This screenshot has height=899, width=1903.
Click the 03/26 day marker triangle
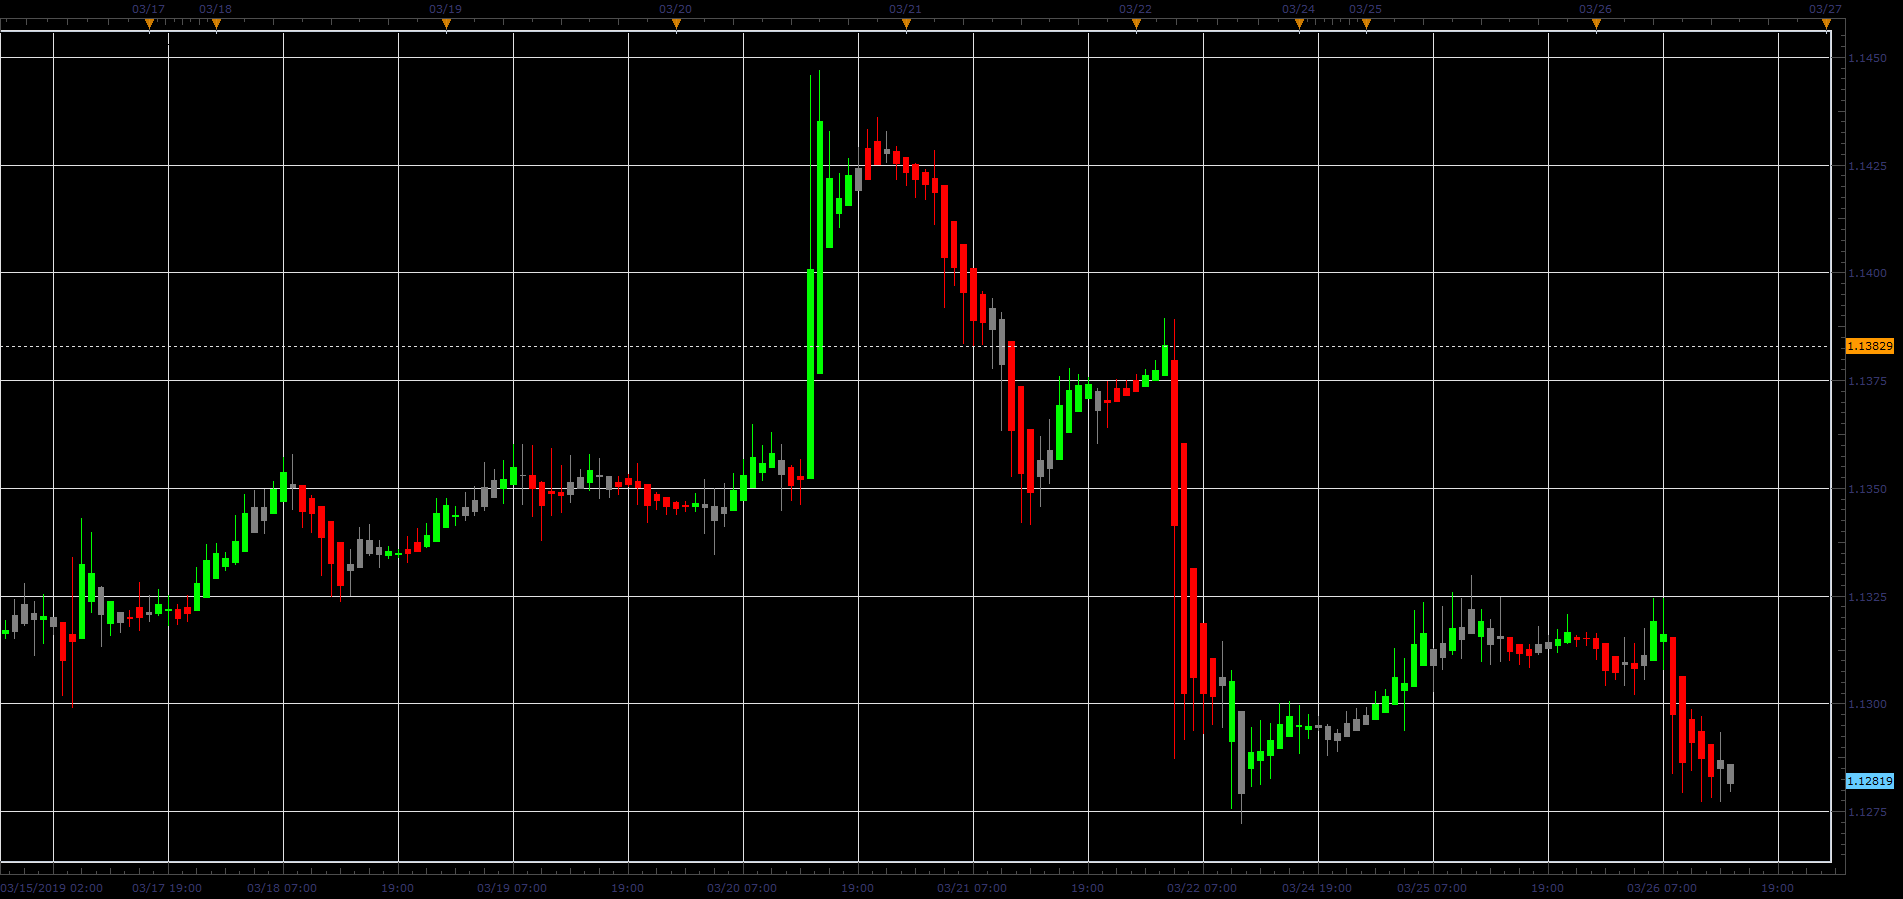click(x=1596, y=24)
